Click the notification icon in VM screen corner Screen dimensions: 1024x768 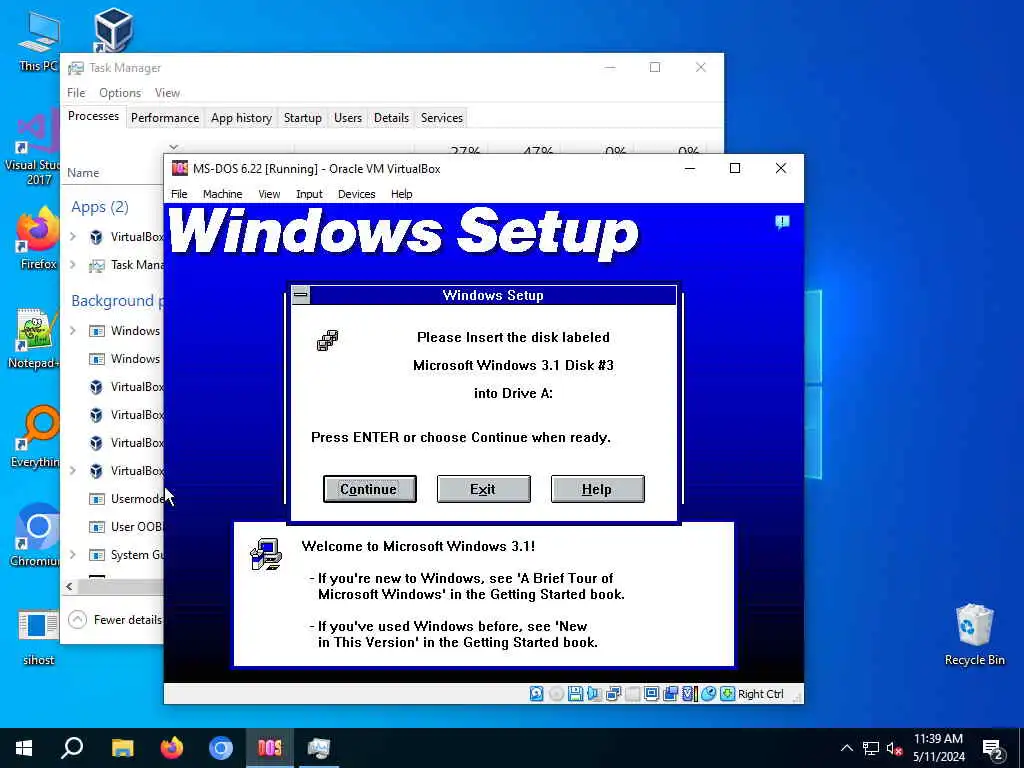click(782, 222)
